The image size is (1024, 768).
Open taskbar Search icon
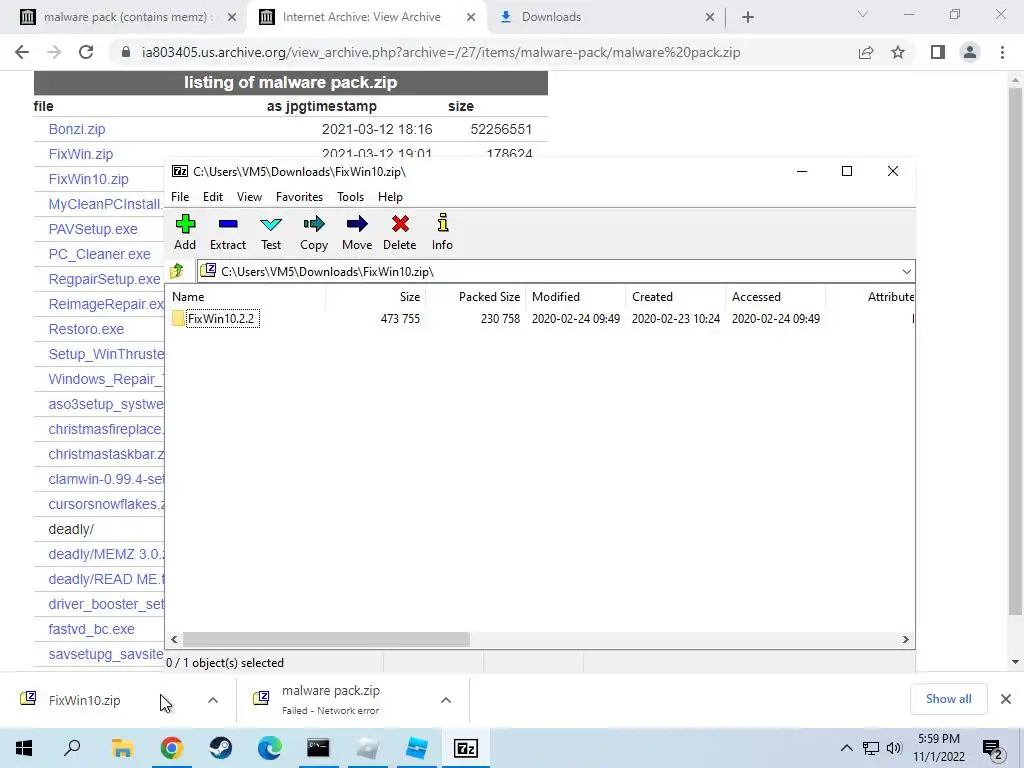pyautogui.click(x=72, y=748)
